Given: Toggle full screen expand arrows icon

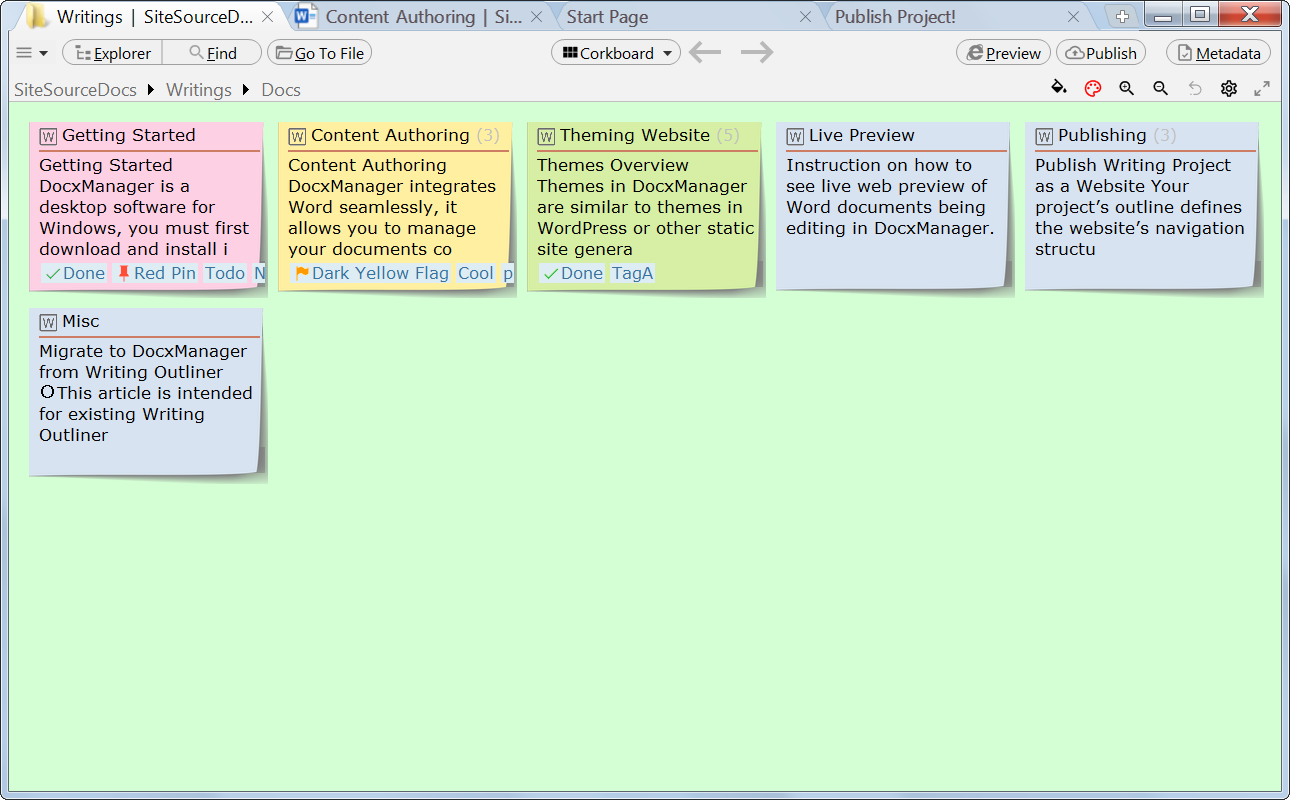Looking at the screenshot, I should pyautogui.click(x=1262, y=88).
